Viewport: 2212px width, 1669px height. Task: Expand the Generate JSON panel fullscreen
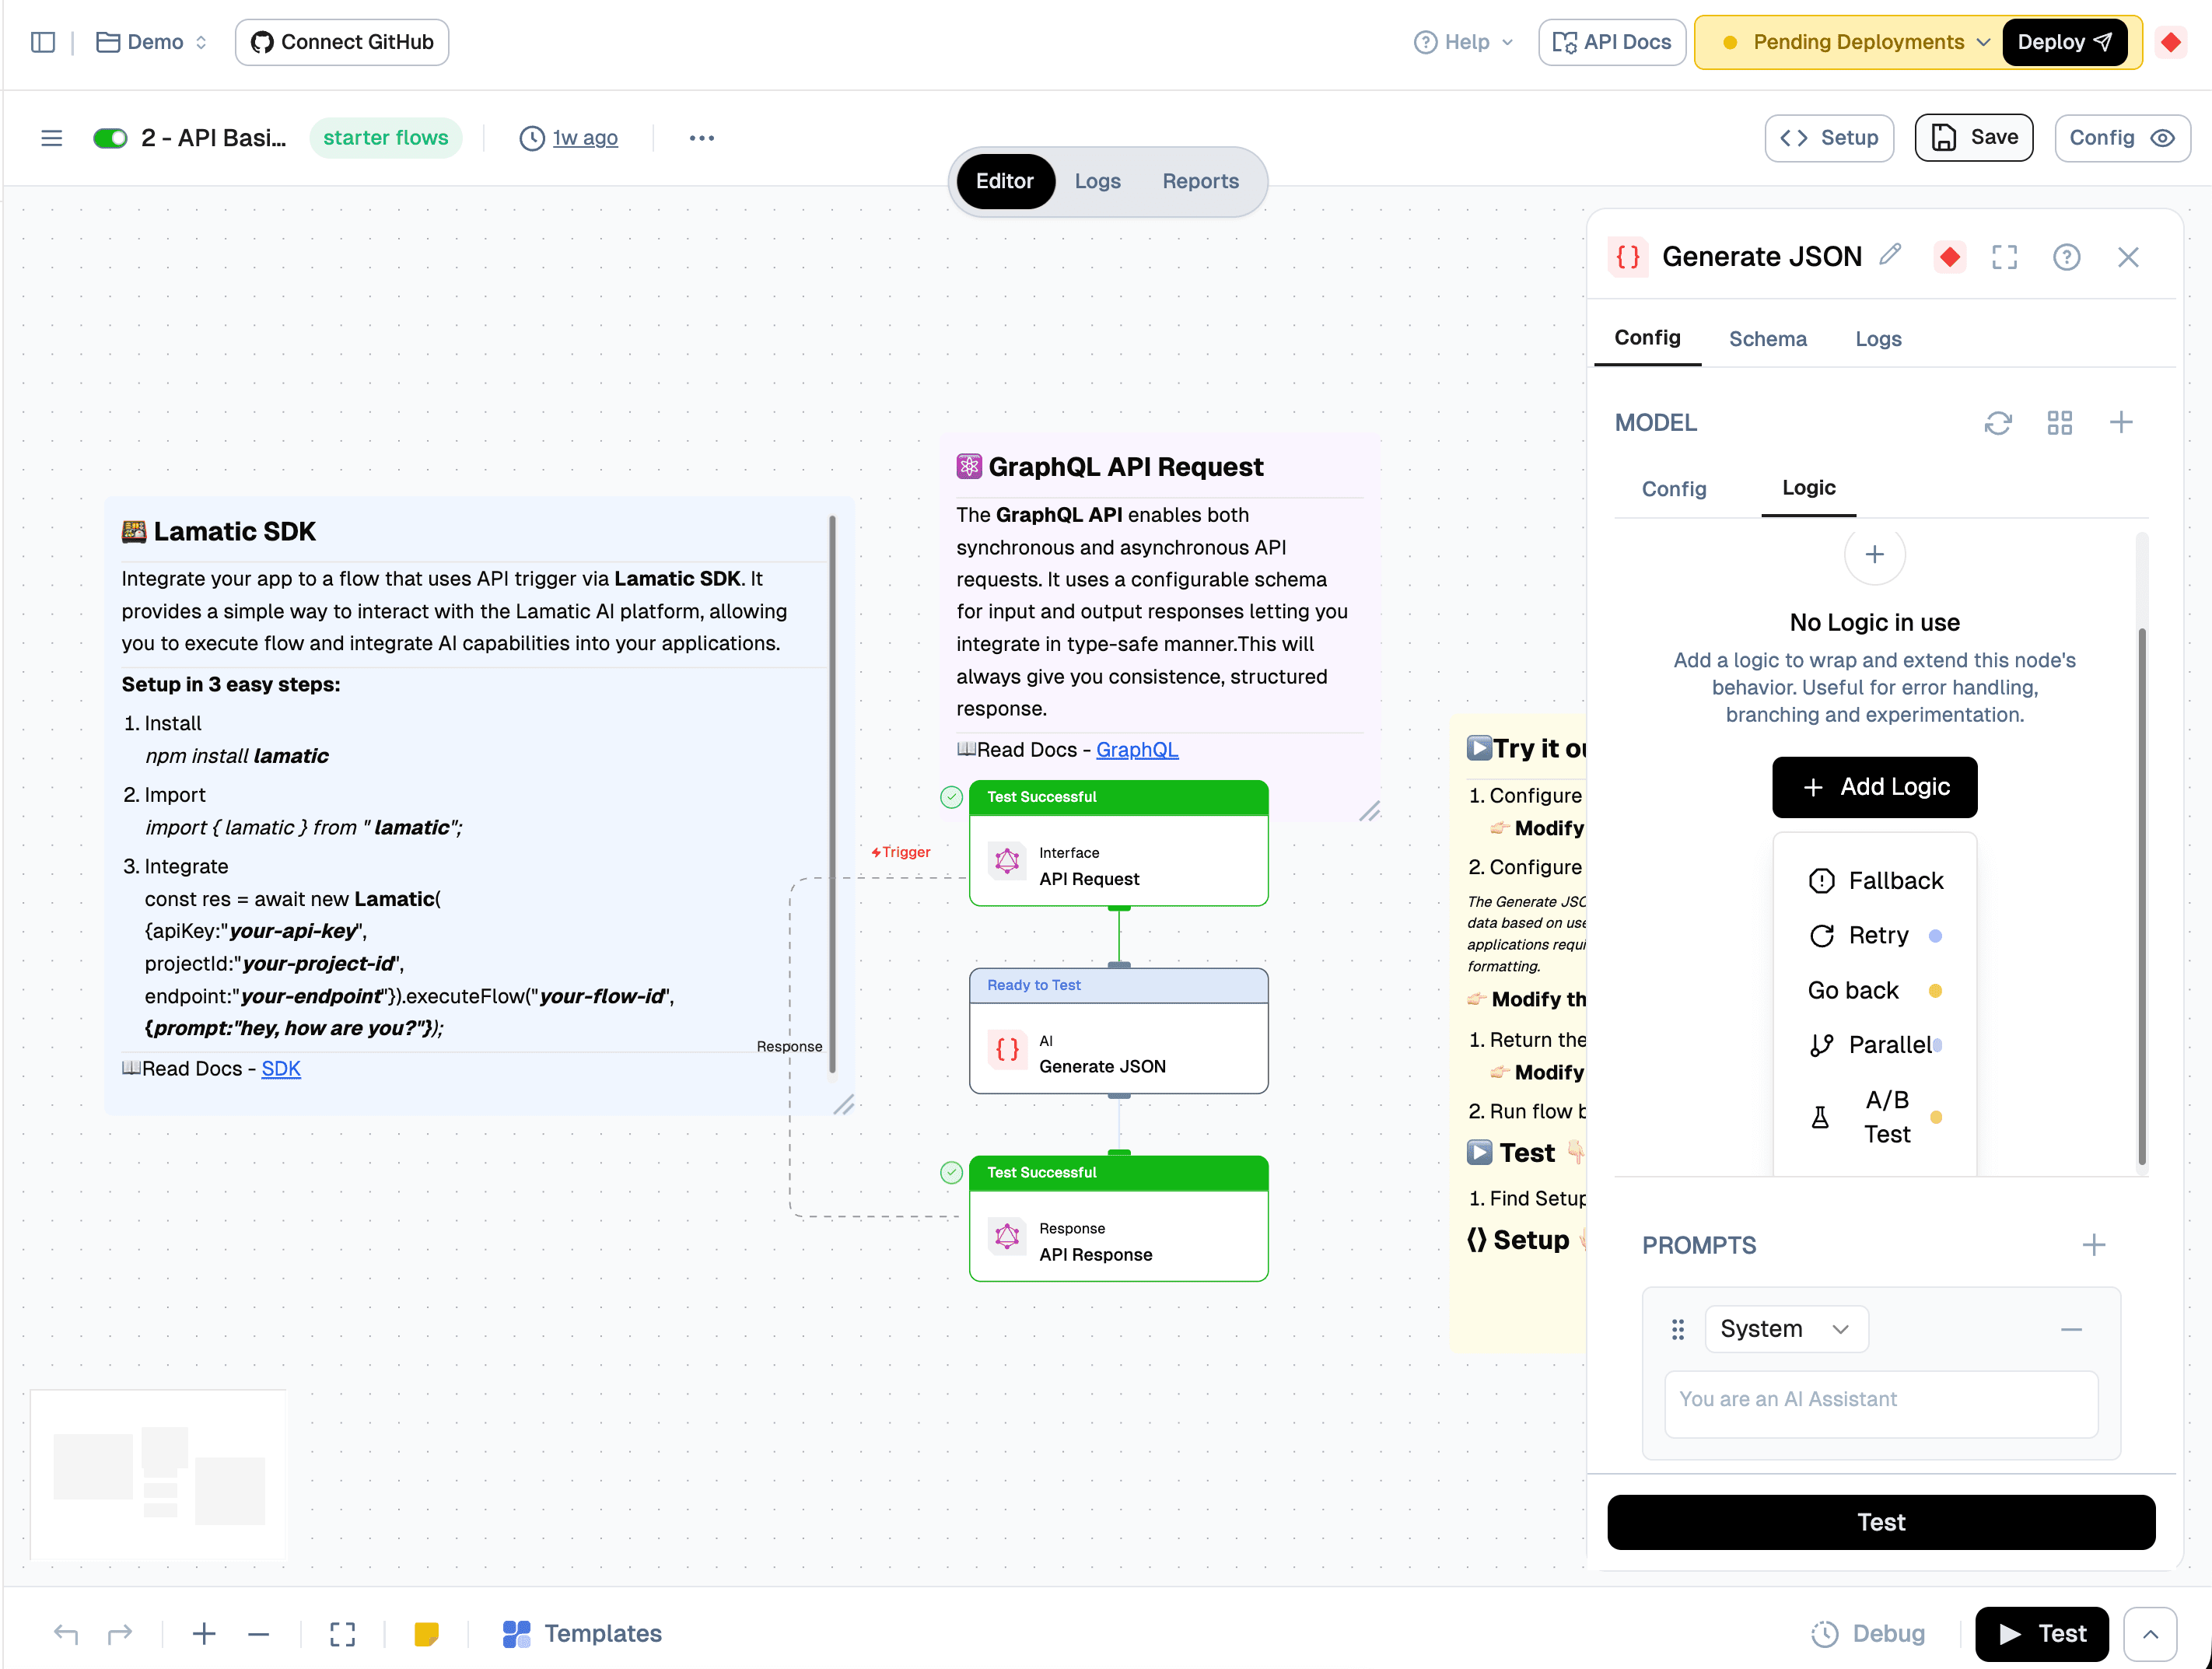pos(2004,257)
